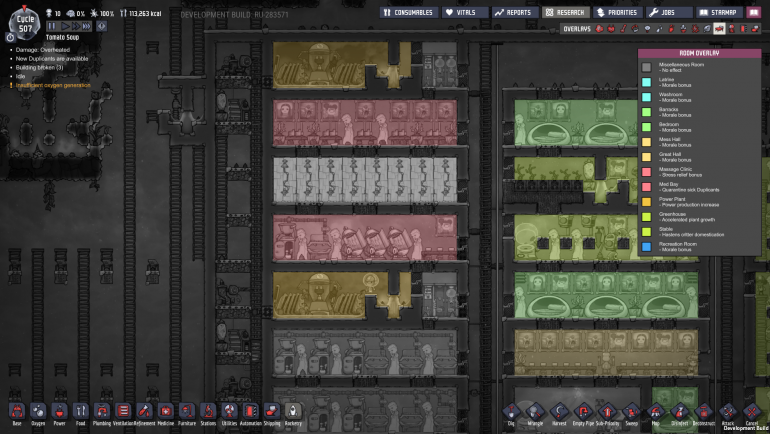Image resolution: width=770 pixels, height=434 pixels.
Task: Open the Power build category
Action: pyautogui.click(x=59, y=411)
